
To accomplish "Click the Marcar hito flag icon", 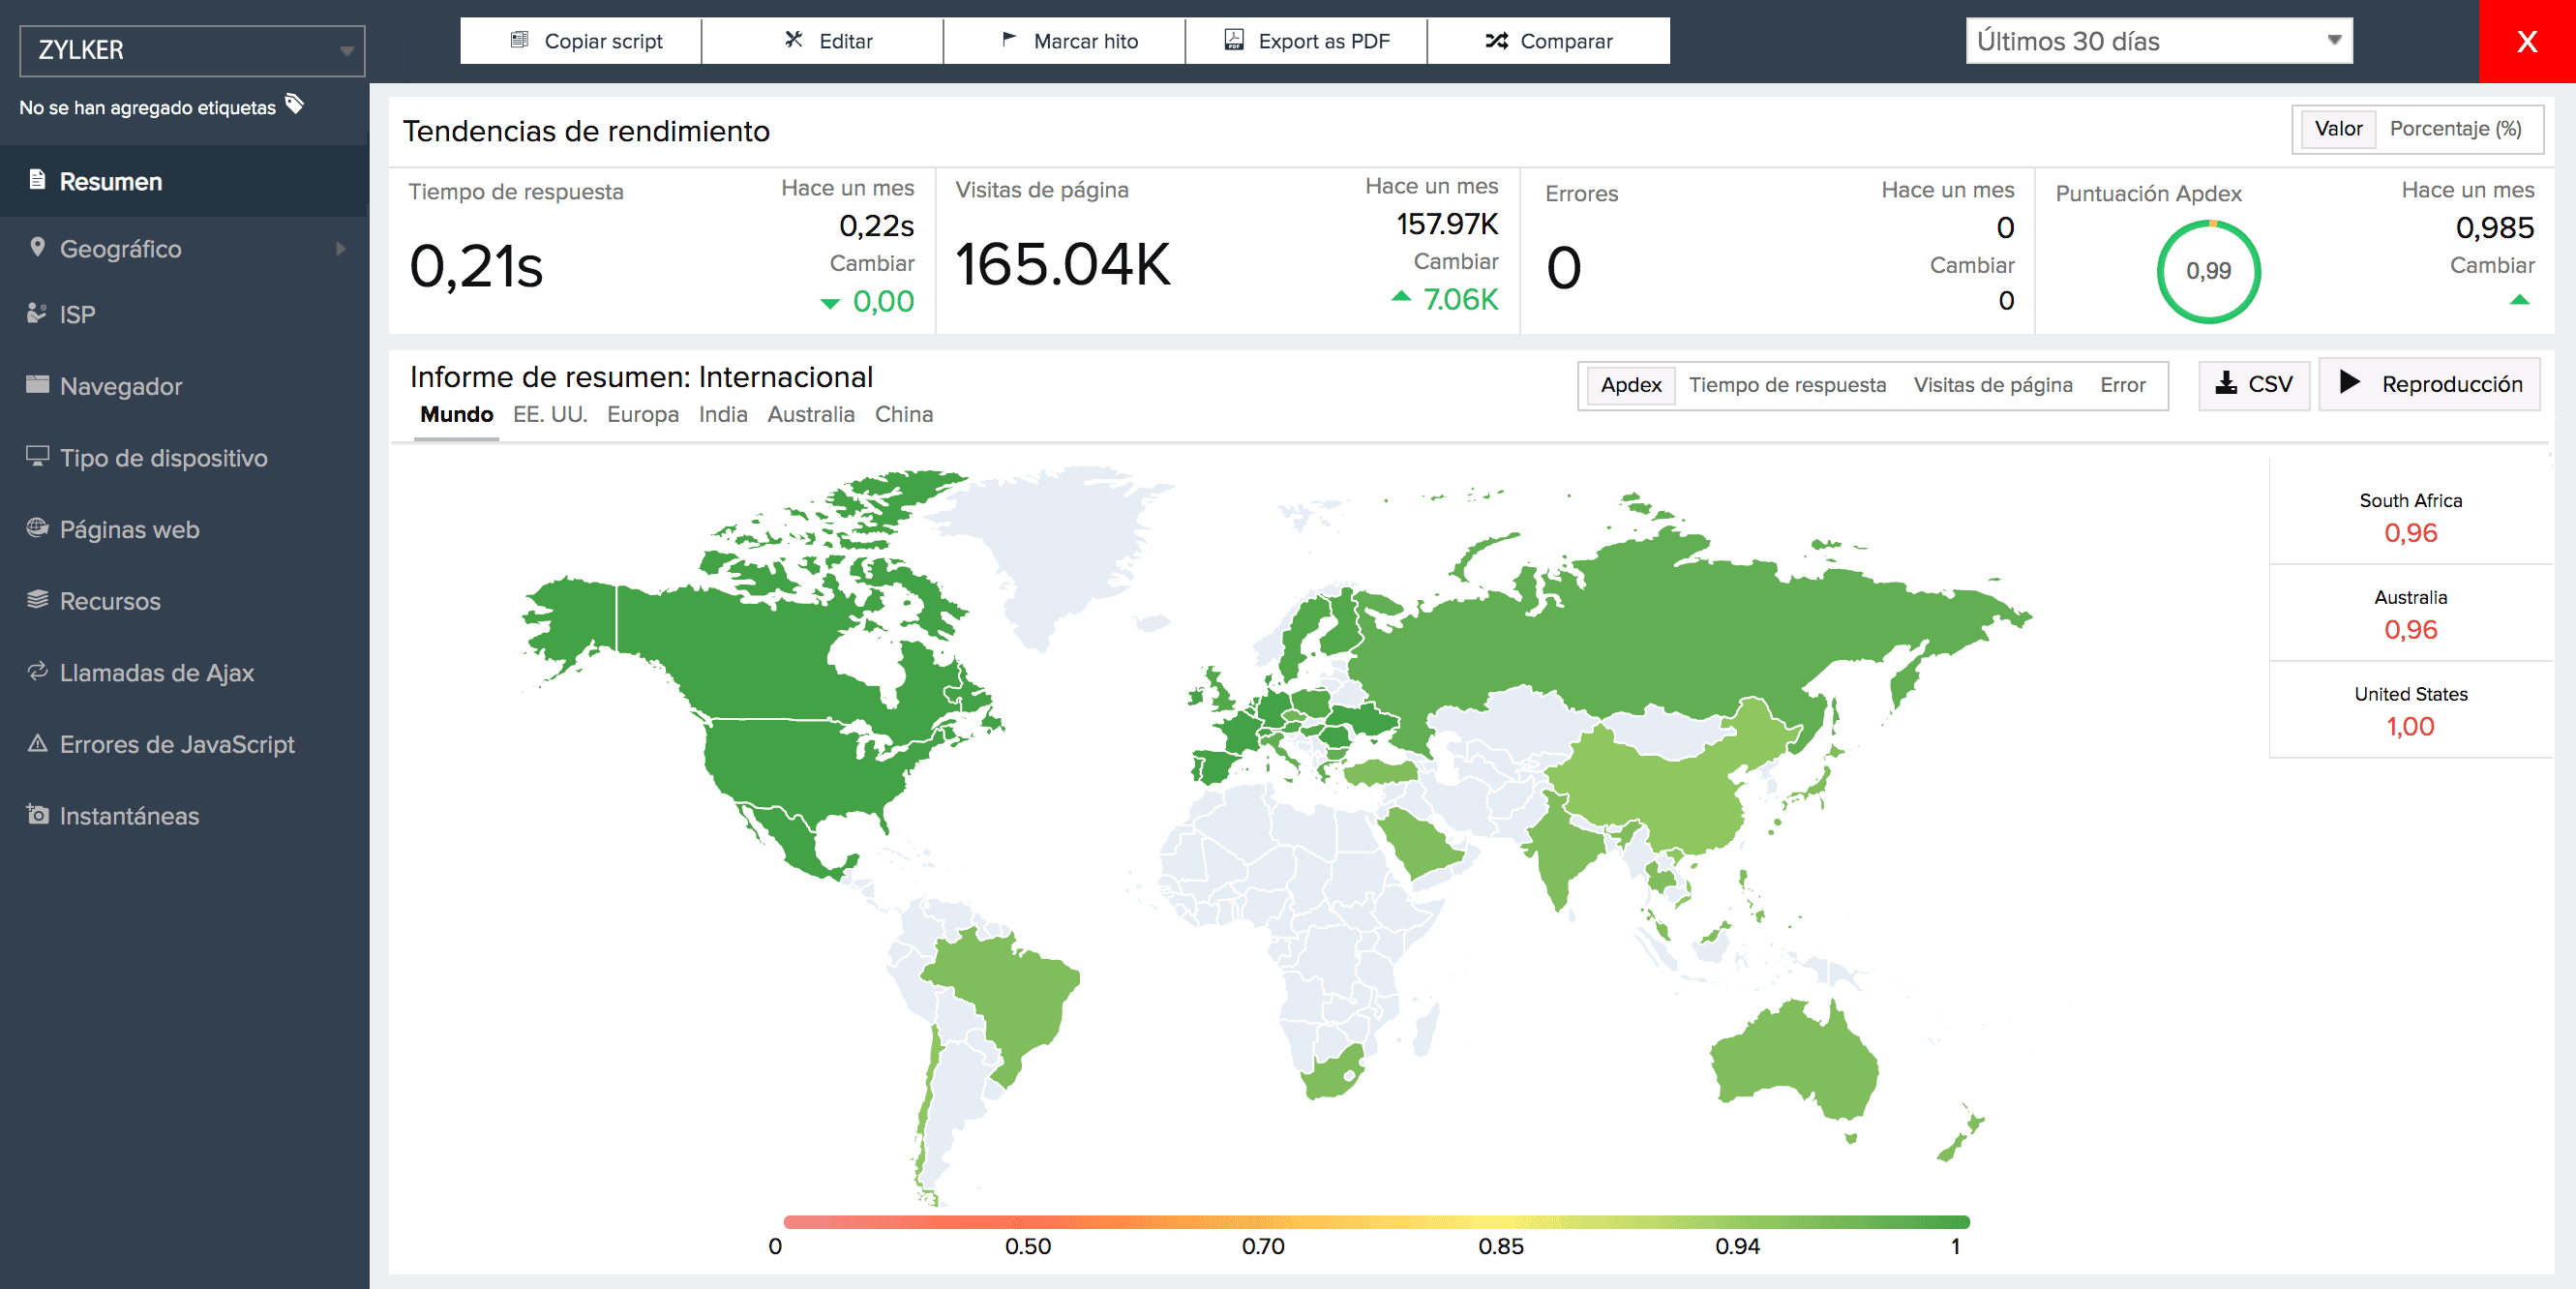I will [x=1009, y=40].
